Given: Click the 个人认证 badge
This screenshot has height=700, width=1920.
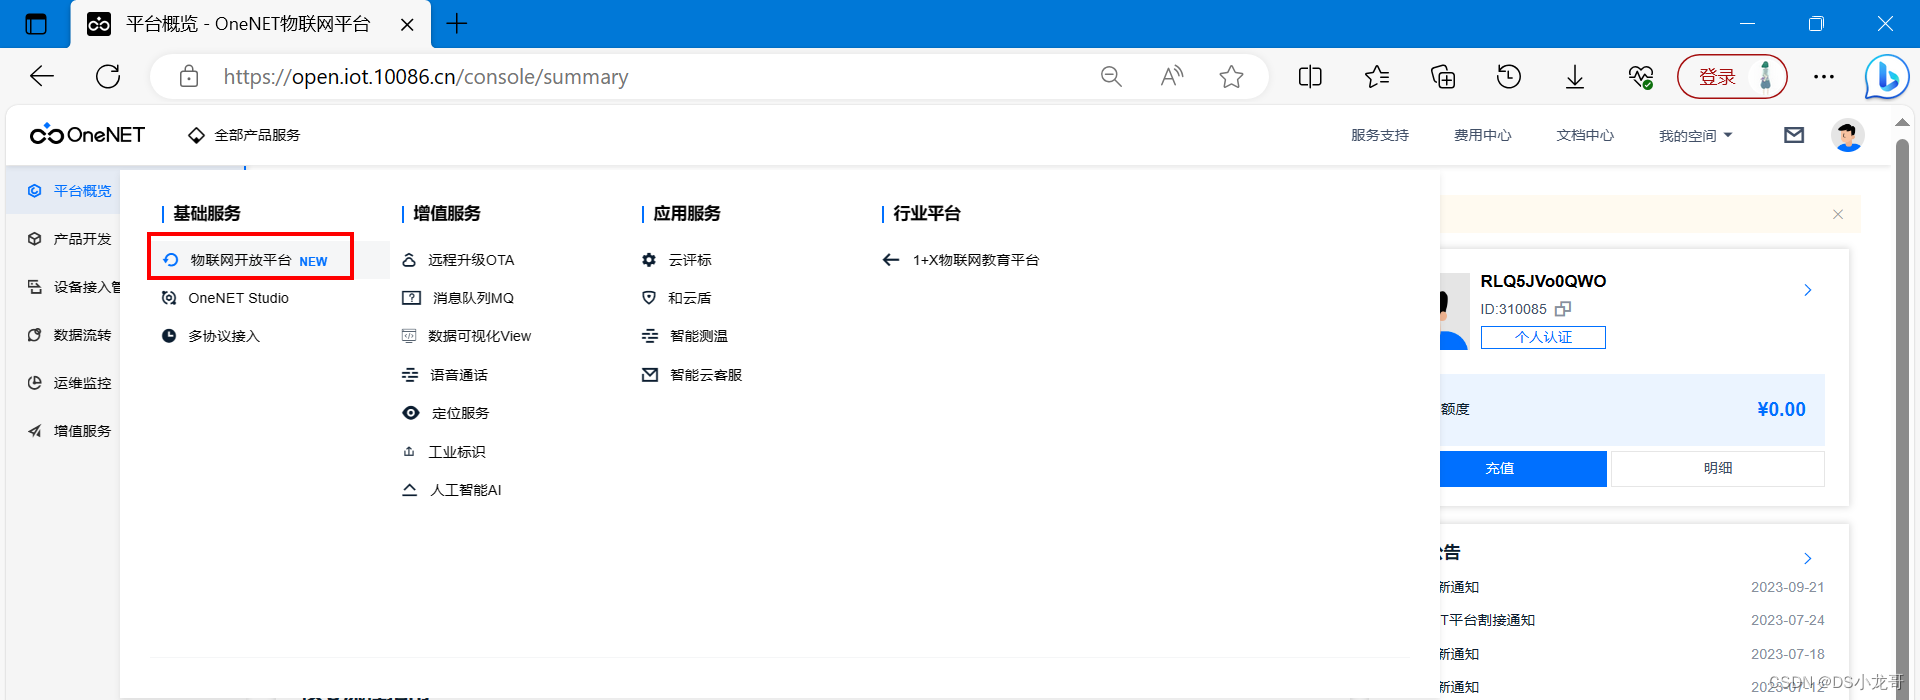Looking at the screenshot, I should coord(1543,338).
